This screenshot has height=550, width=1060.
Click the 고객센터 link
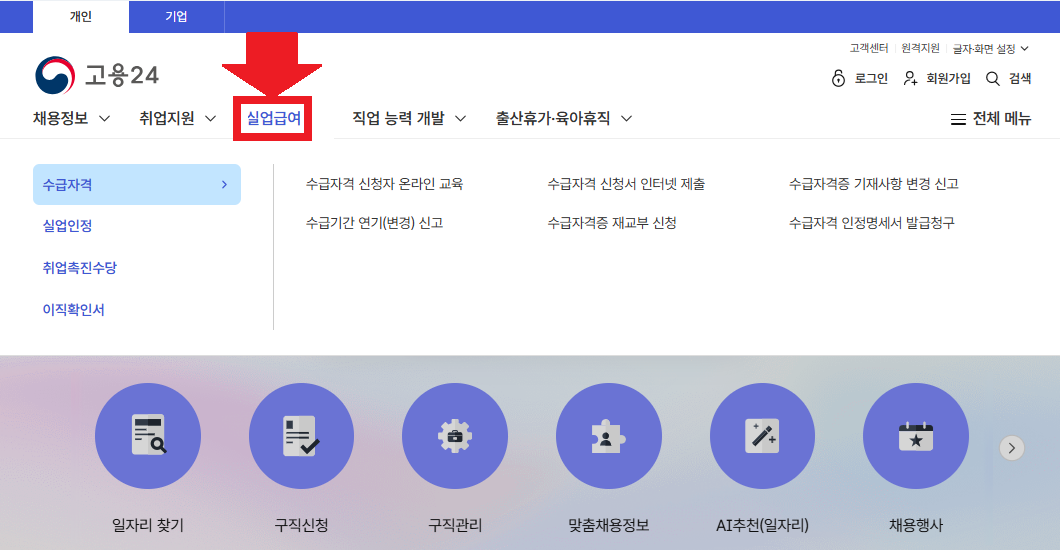(x=869, y=49)
